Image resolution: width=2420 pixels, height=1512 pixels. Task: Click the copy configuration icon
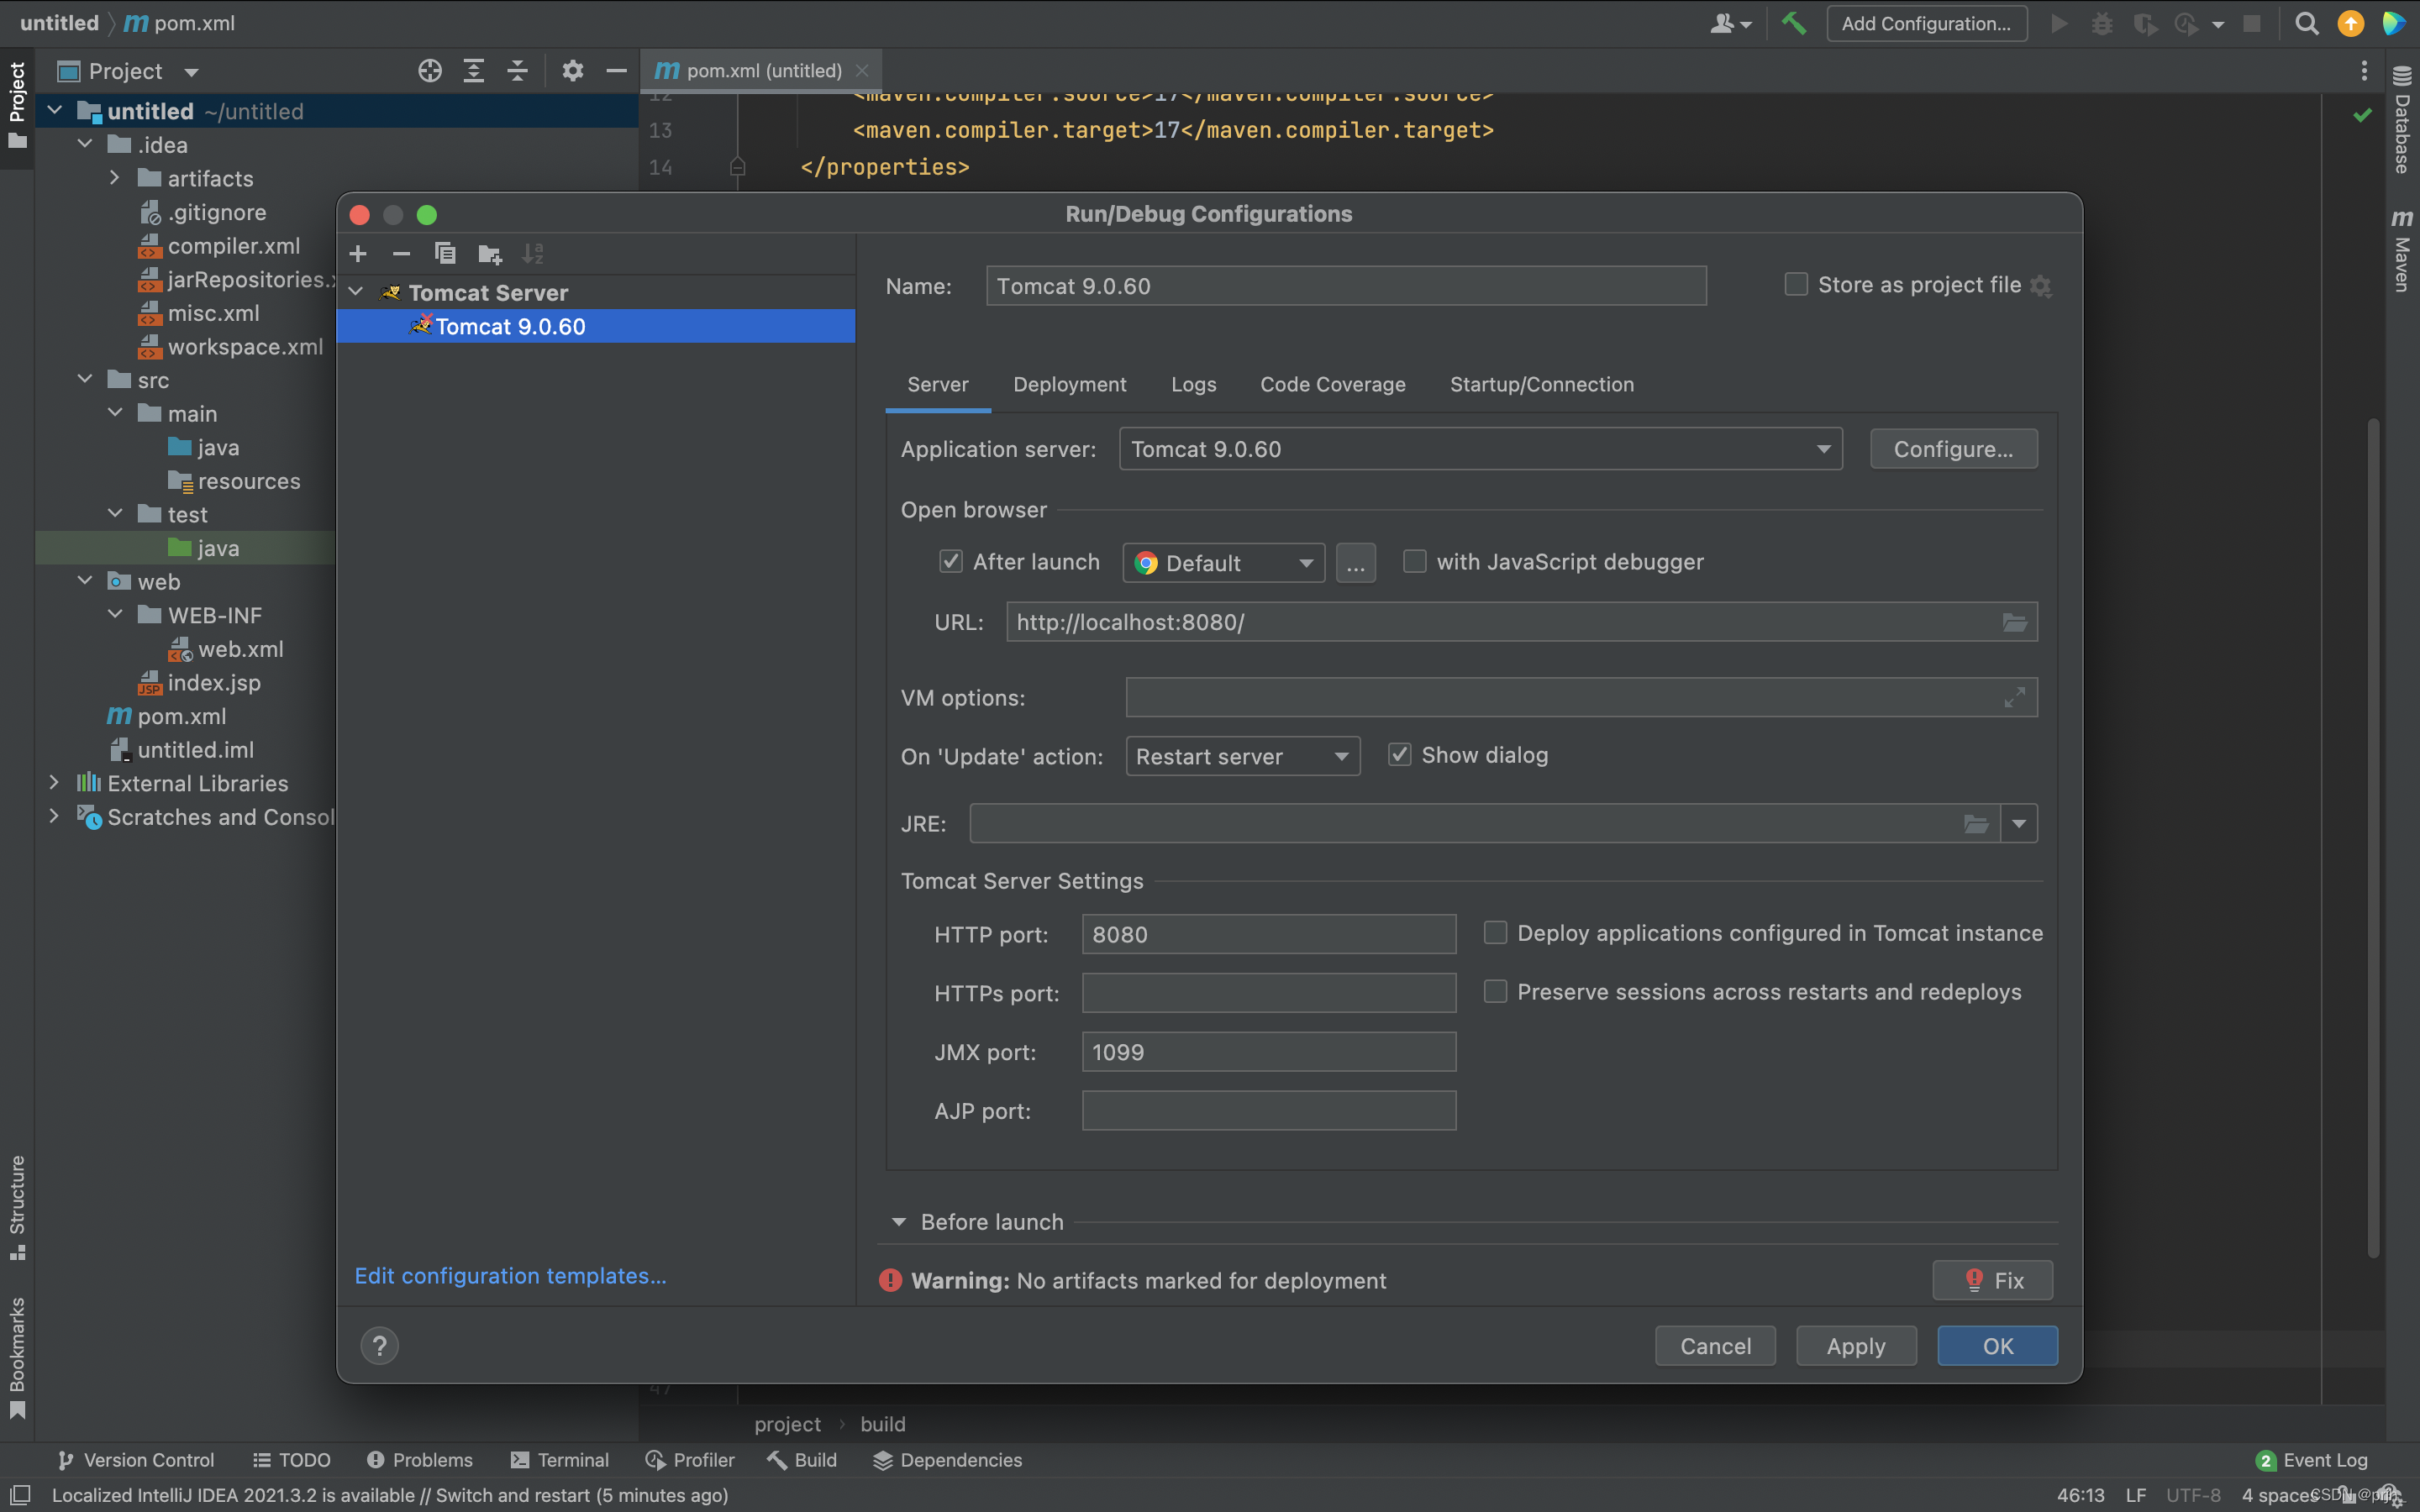(445, 253)
